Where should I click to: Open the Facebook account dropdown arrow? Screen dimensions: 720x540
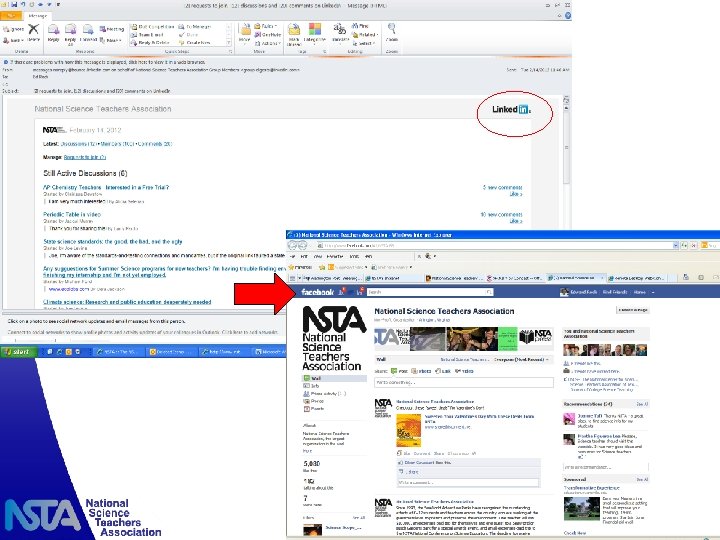653,292
